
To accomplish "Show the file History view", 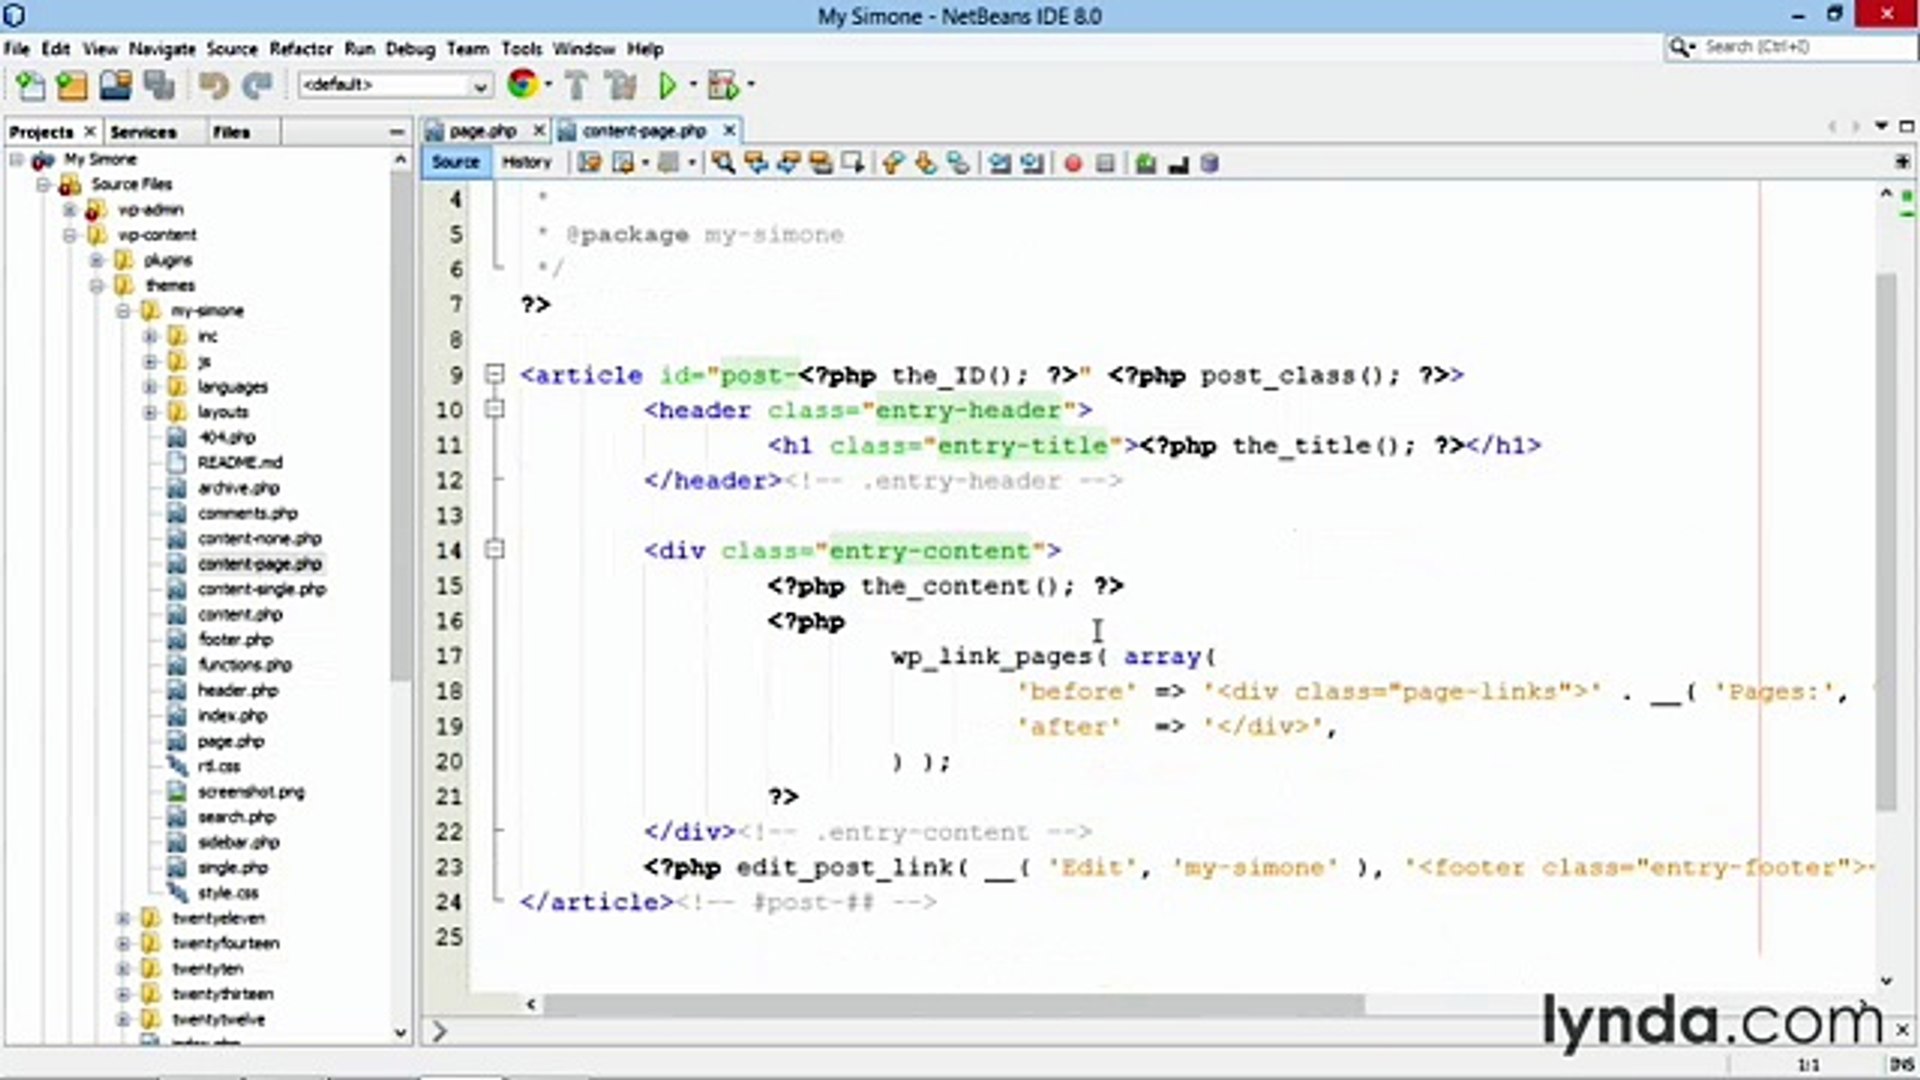I will (x=527, y=162).
